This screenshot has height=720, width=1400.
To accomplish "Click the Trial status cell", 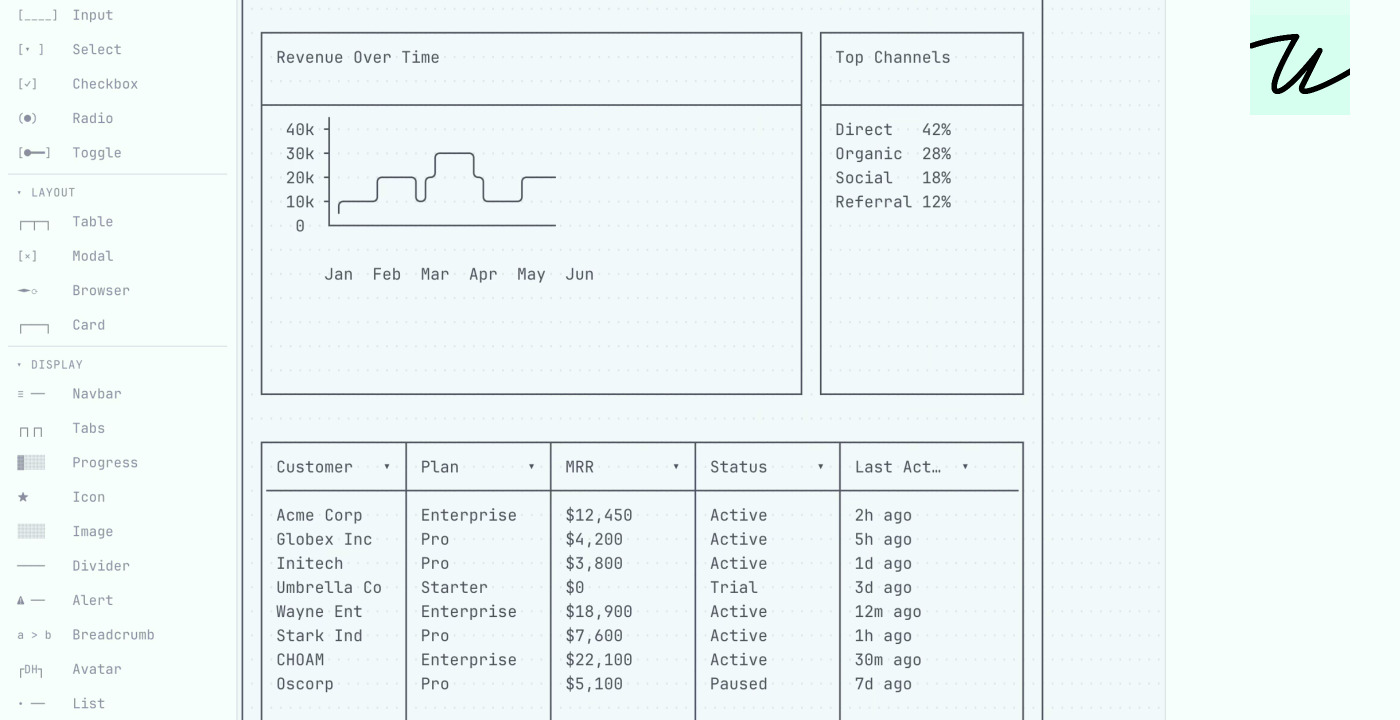I will pyautogui.click(x=734, y=588).
